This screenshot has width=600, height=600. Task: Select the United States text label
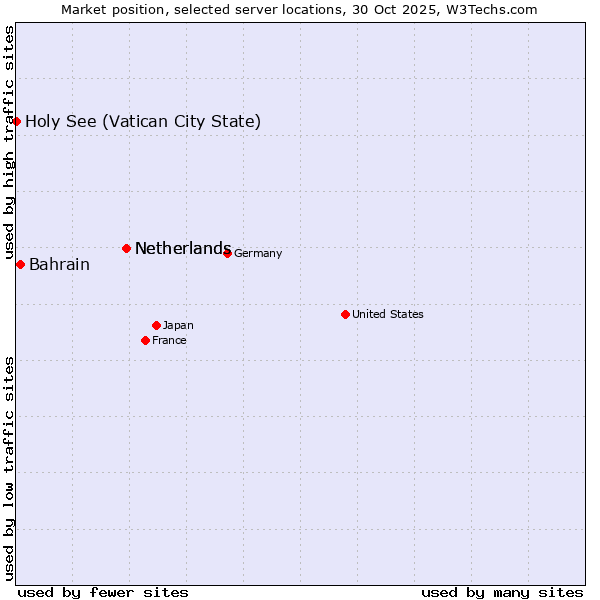point(388,315)
